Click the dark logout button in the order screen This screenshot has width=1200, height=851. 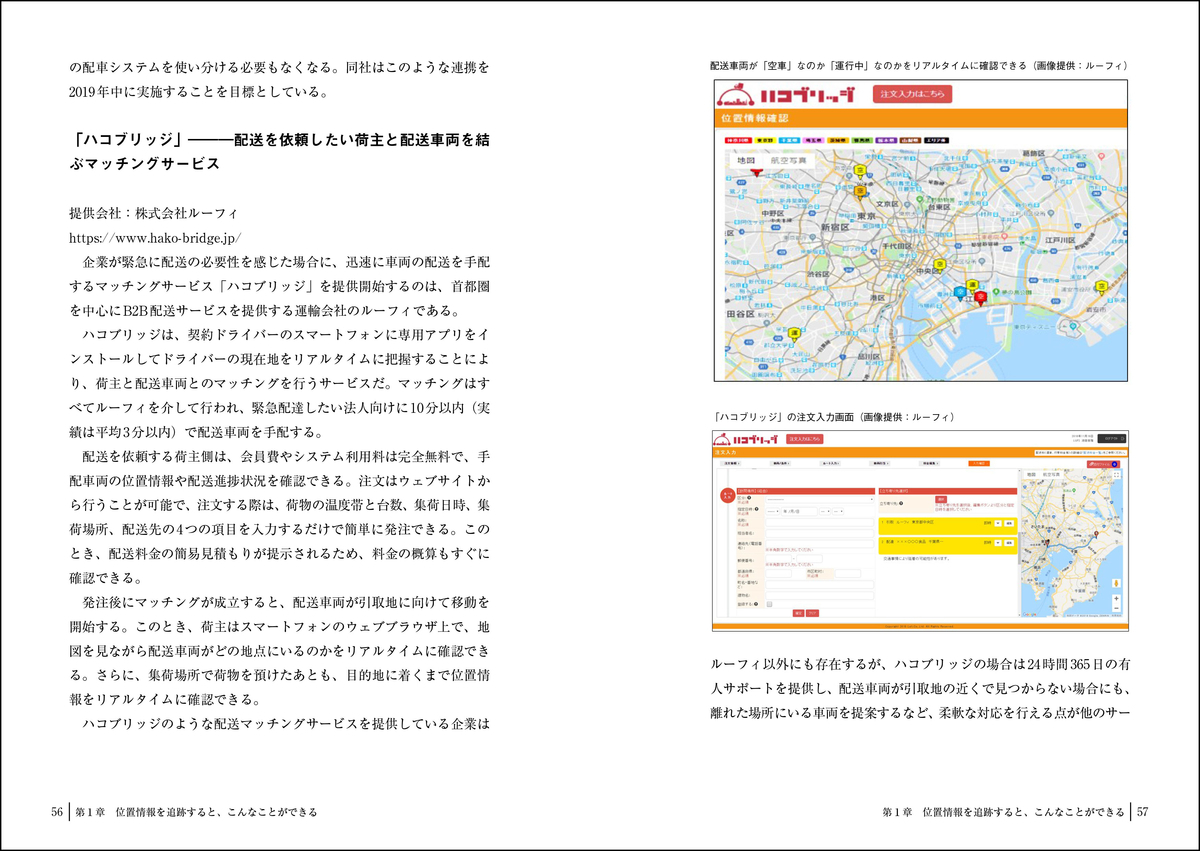[1112, 439]
